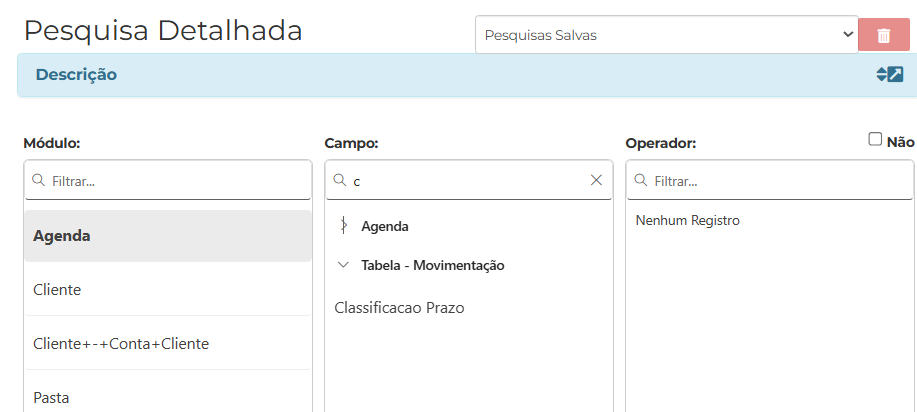Click the Operador Filtrar input field
This screenshot has height=412, width=917.
[770, 180]
